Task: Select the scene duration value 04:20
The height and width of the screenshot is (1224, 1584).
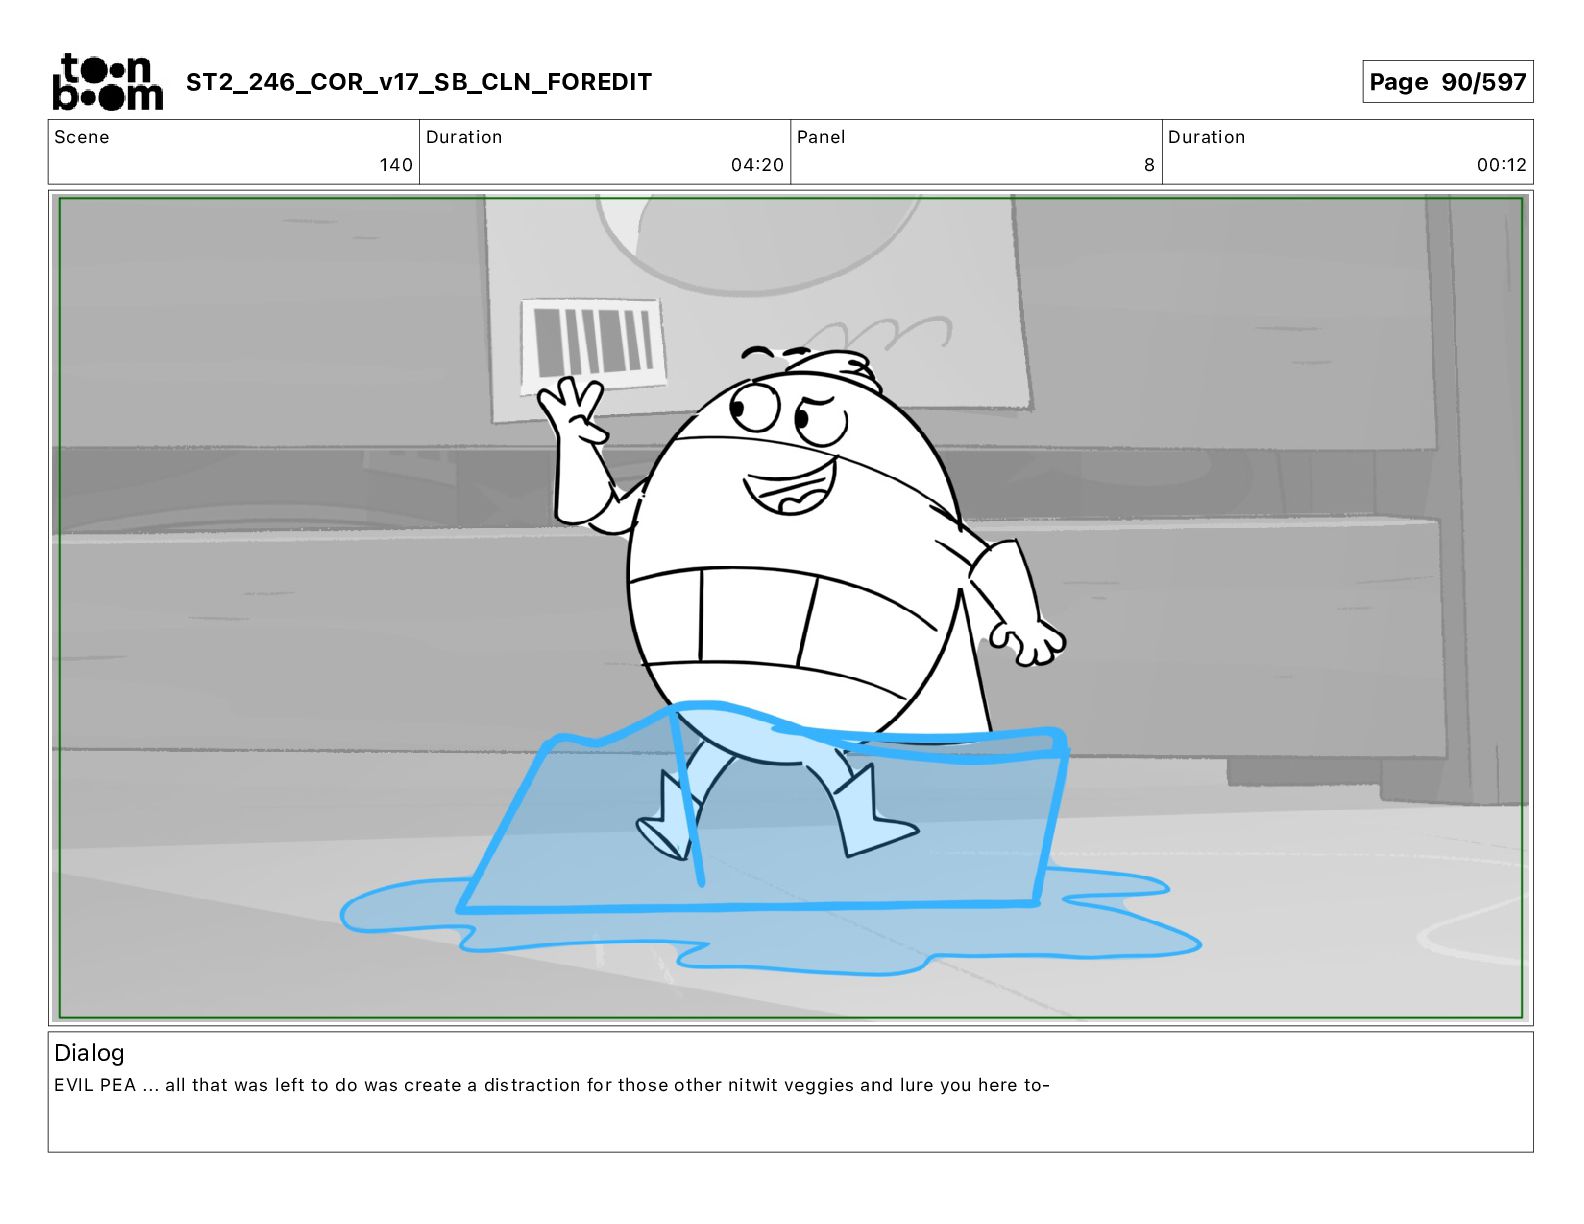Action: coord(757,165)
